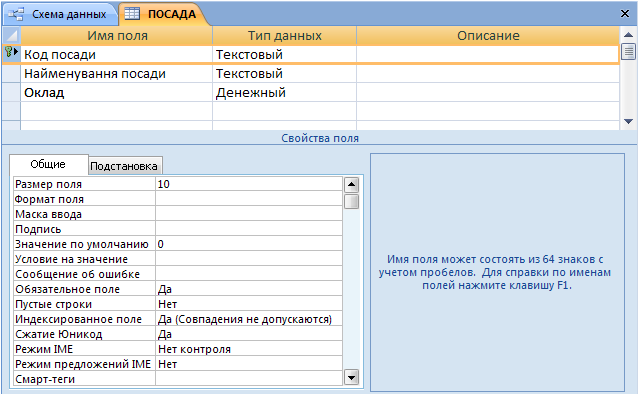Click the primary key icon row selector

click(x=11, y=54)
